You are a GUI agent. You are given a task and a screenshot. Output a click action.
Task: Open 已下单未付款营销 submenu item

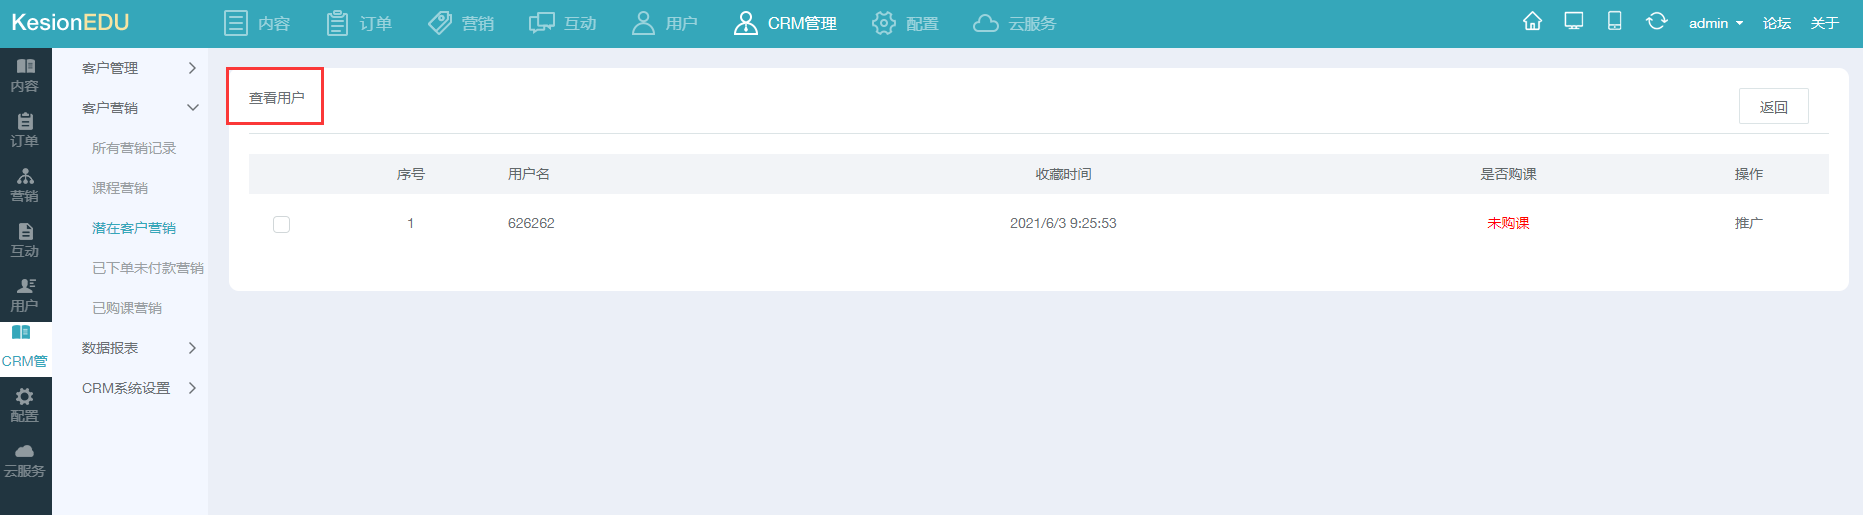click(148, 268)
